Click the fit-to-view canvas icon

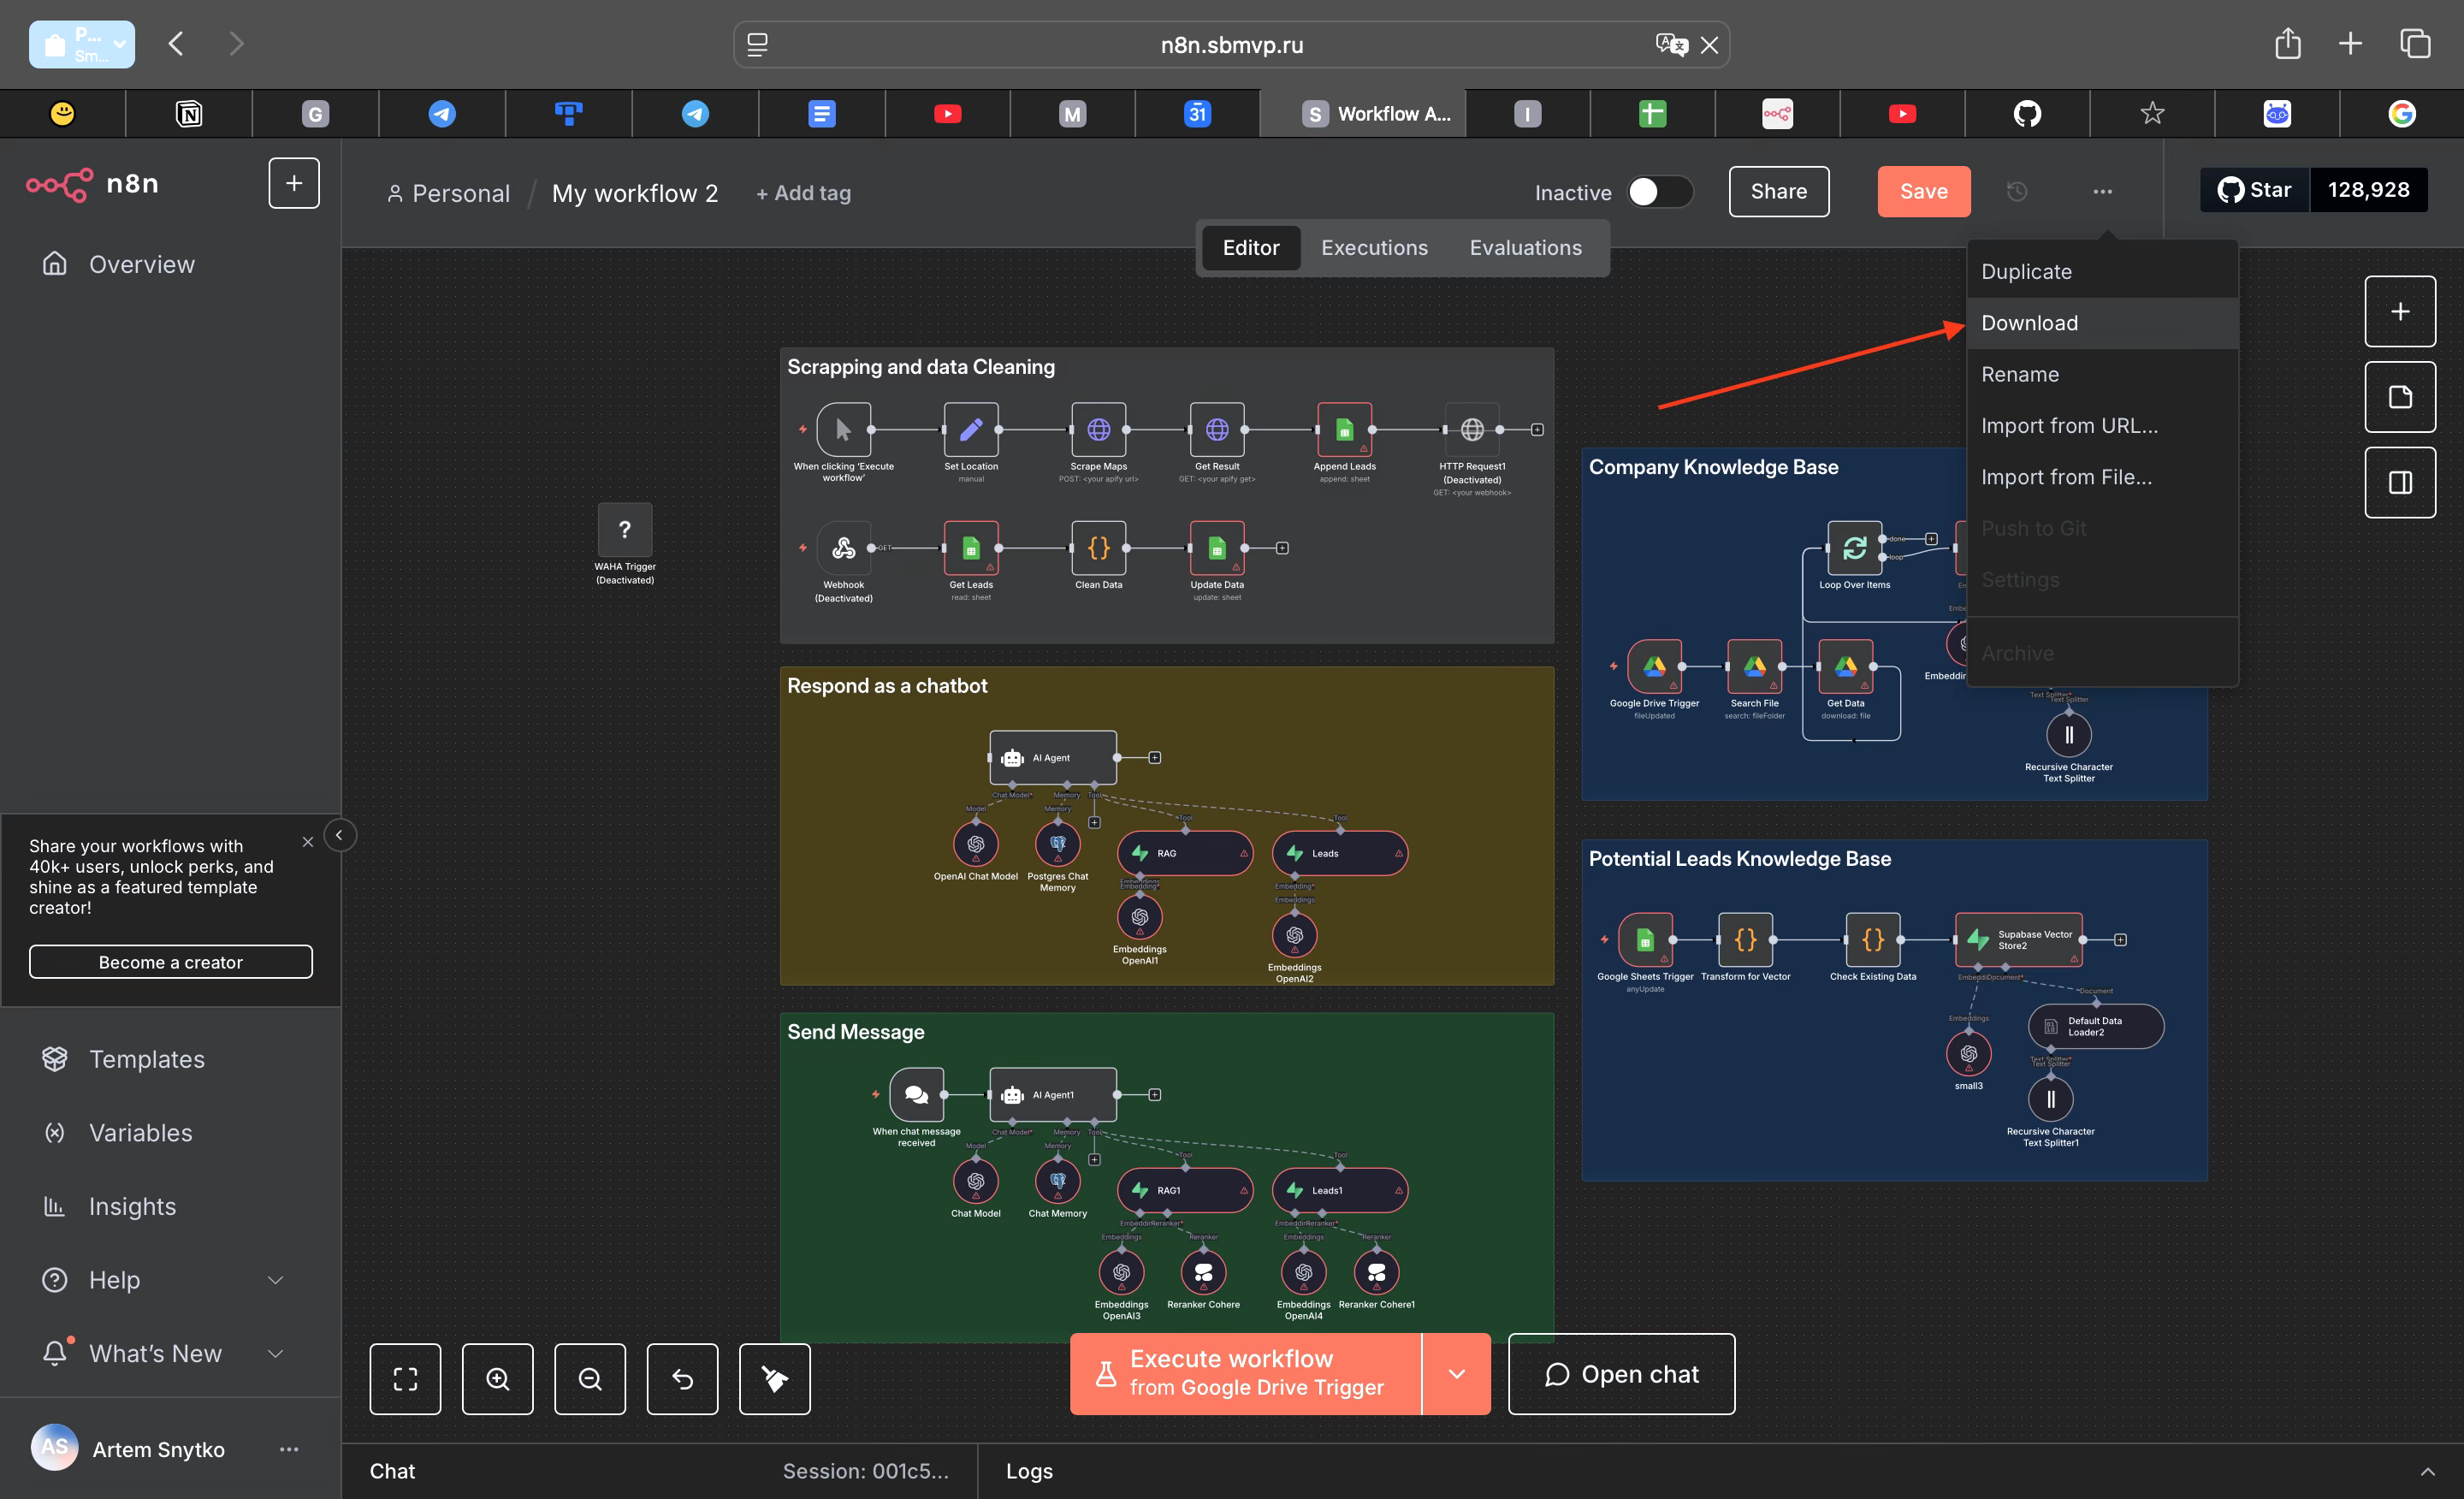(405, 1379)
